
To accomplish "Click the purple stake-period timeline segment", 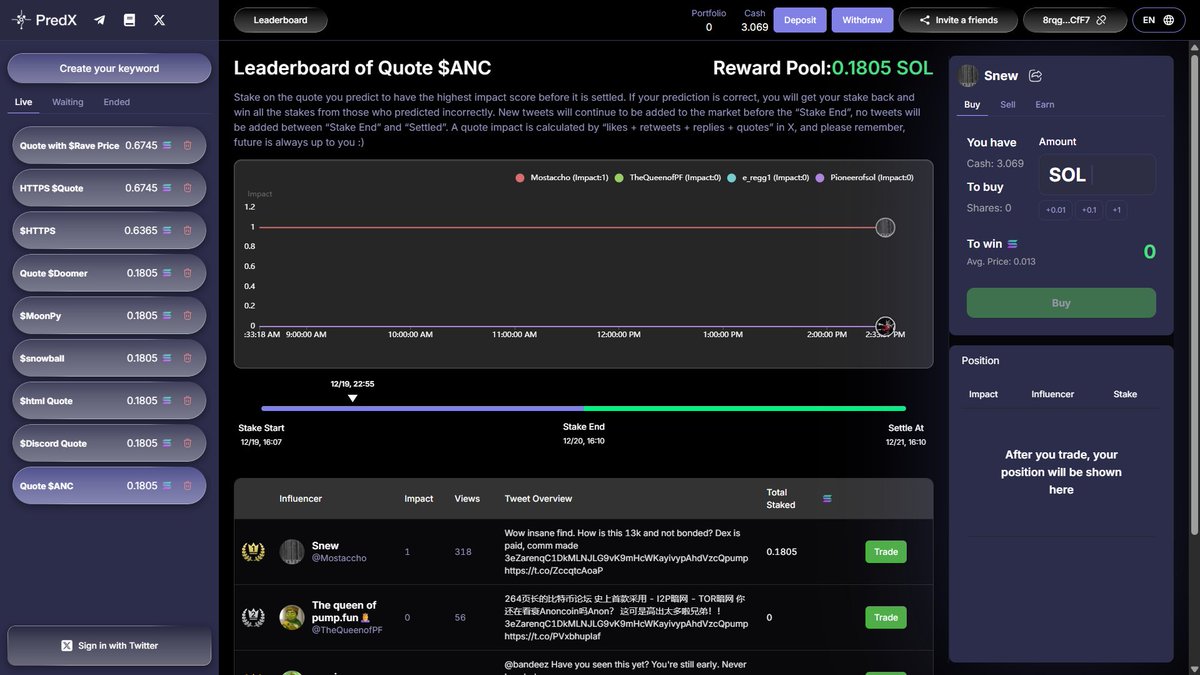I will click(x=422, y=408).
